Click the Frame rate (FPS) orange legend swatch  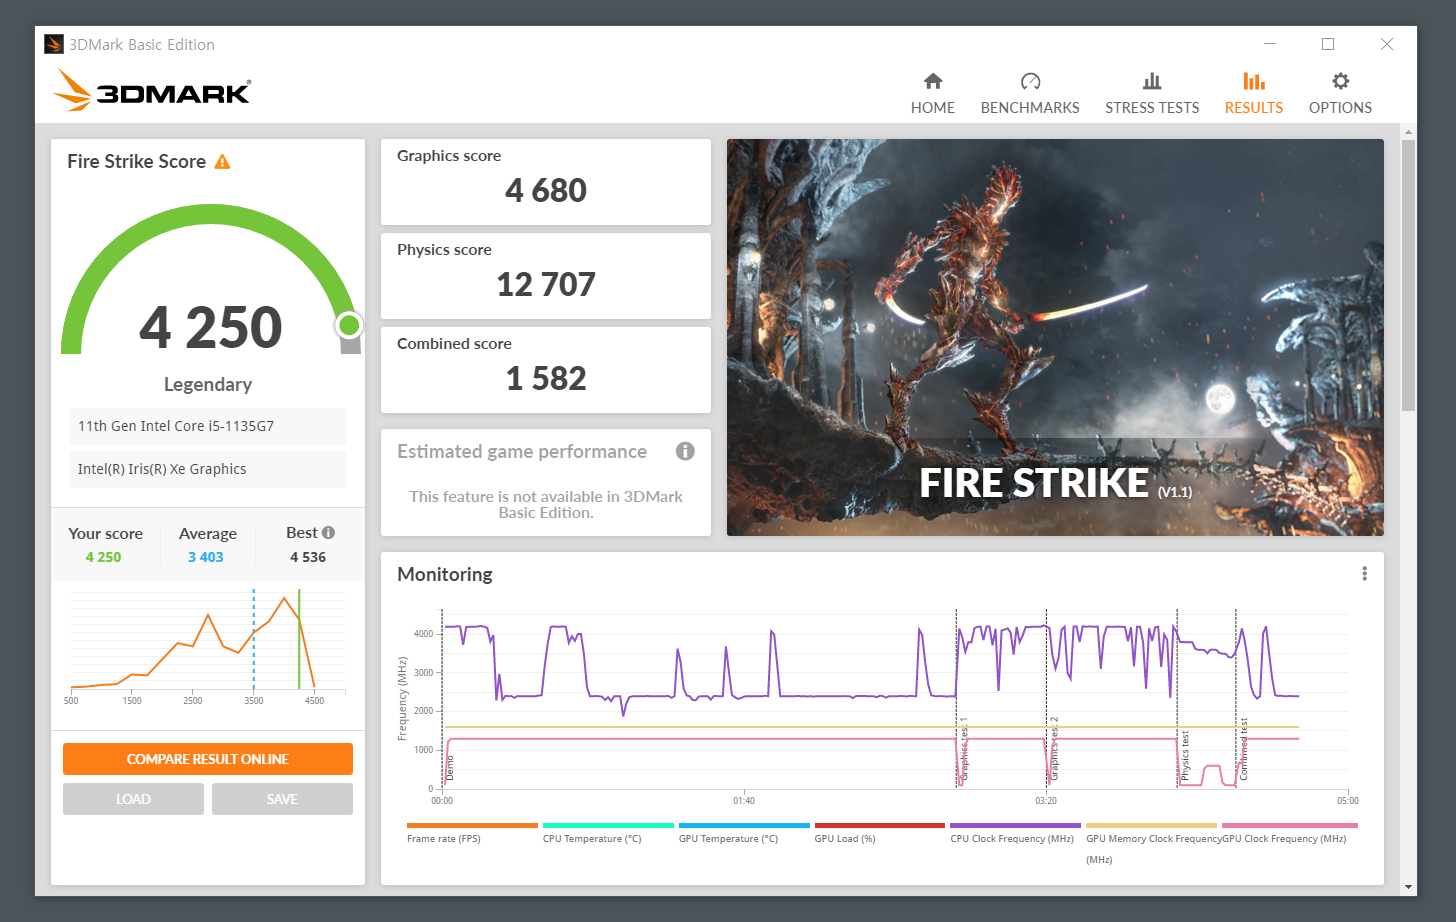click(472, 826)
